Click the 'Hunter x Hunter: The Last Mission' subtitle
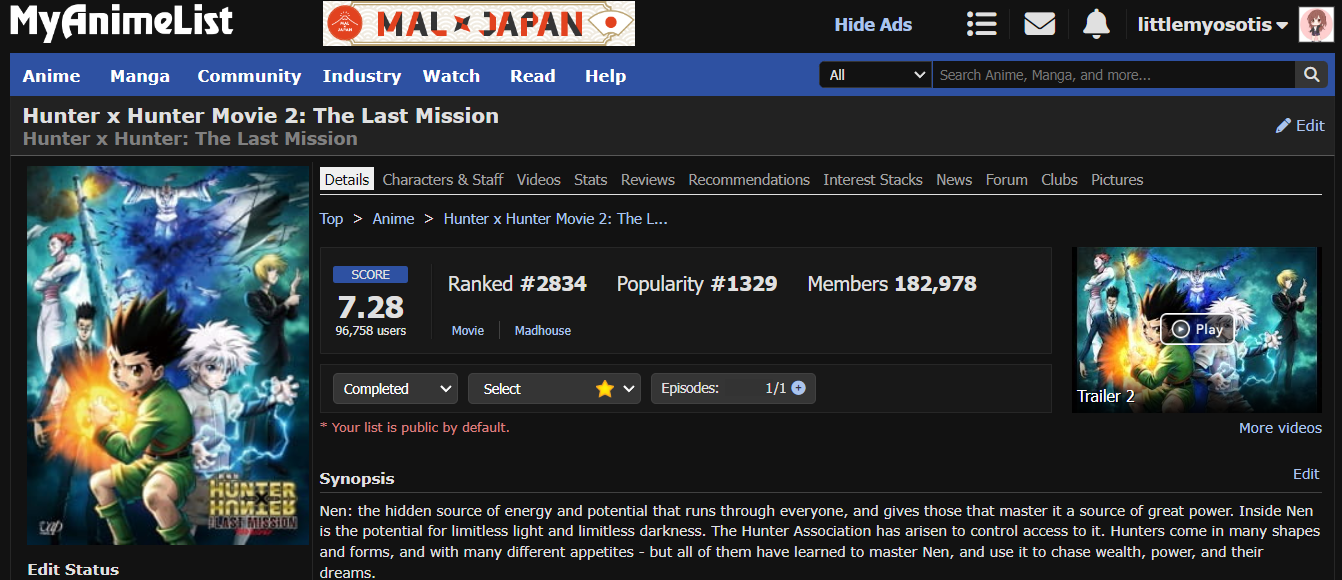 click(x=190, y=139)
